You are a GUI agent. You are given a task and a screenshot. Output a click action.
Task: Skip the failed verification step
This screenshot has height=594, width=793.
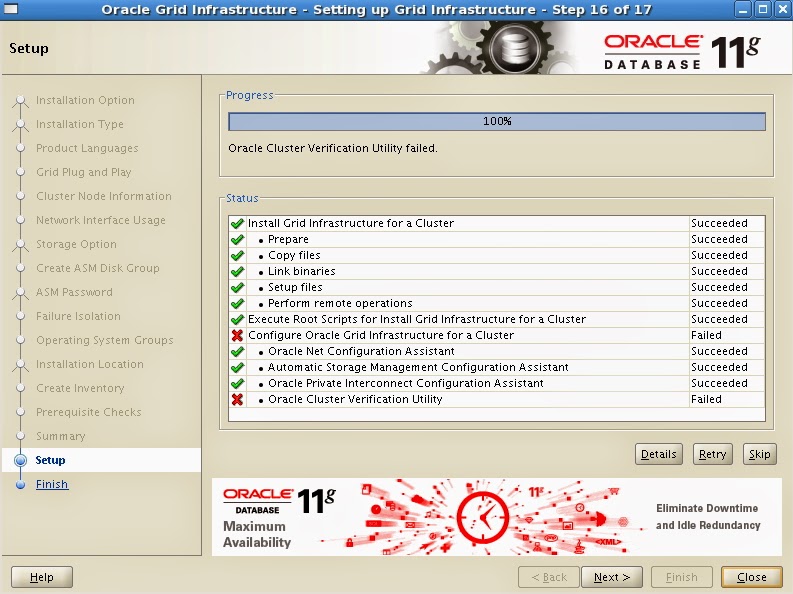760,454
